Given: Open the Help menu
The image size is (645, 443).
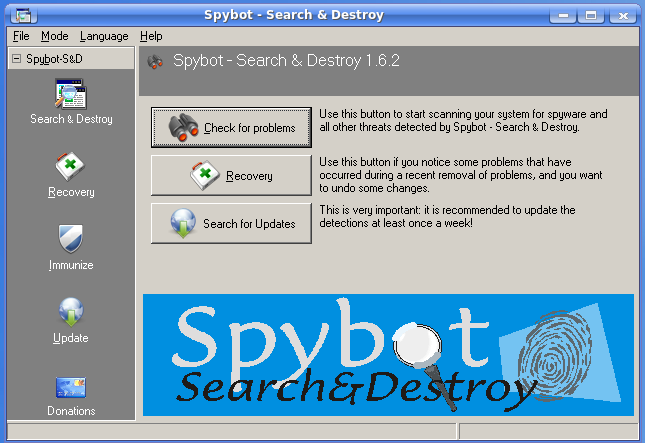Looking at the screenshot, I should click(151, 36).
